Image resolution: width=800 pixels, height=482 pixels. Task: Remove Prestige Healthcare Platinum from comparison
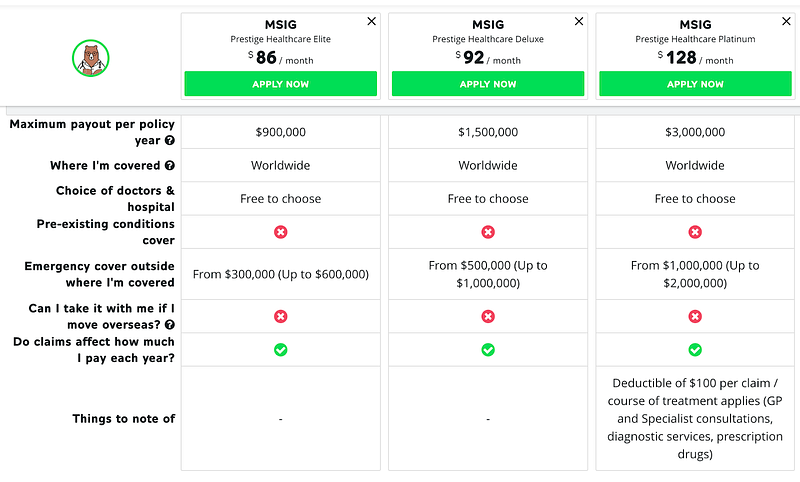point(787,21)
